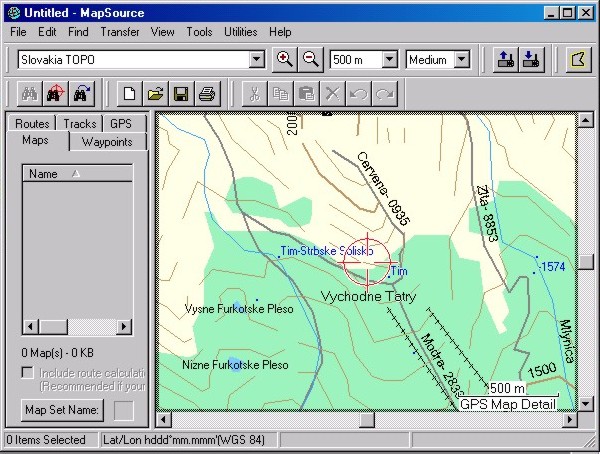Open the File menu
The width and height of the screenshot is (600, 454).
pyautogui.click(x=18, y=32)
